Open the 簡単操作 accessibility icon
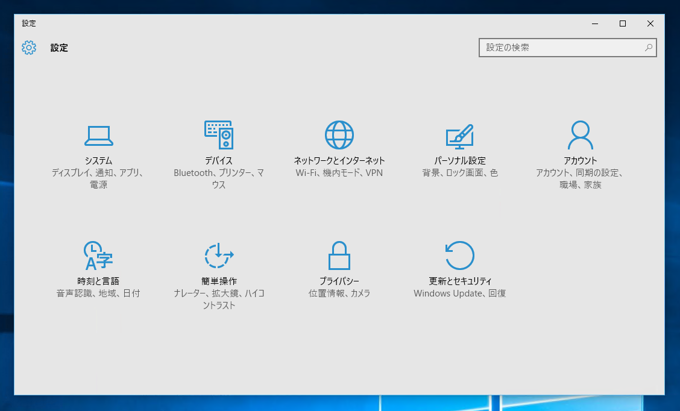The width and height of the screenshot is (680, 411). 219,255
